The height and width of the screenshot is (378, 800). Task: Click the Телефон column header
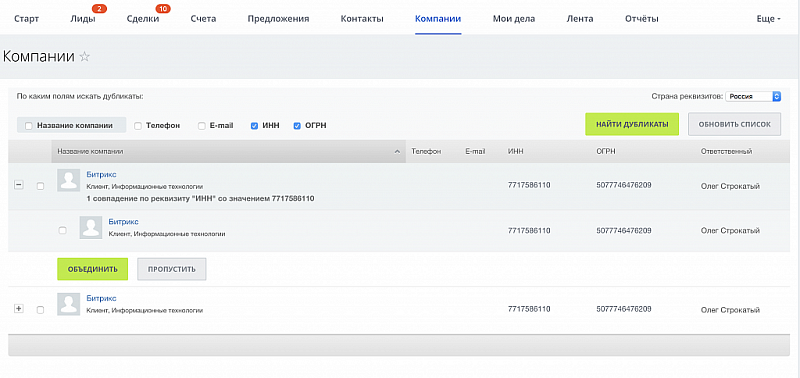(426, 152)
